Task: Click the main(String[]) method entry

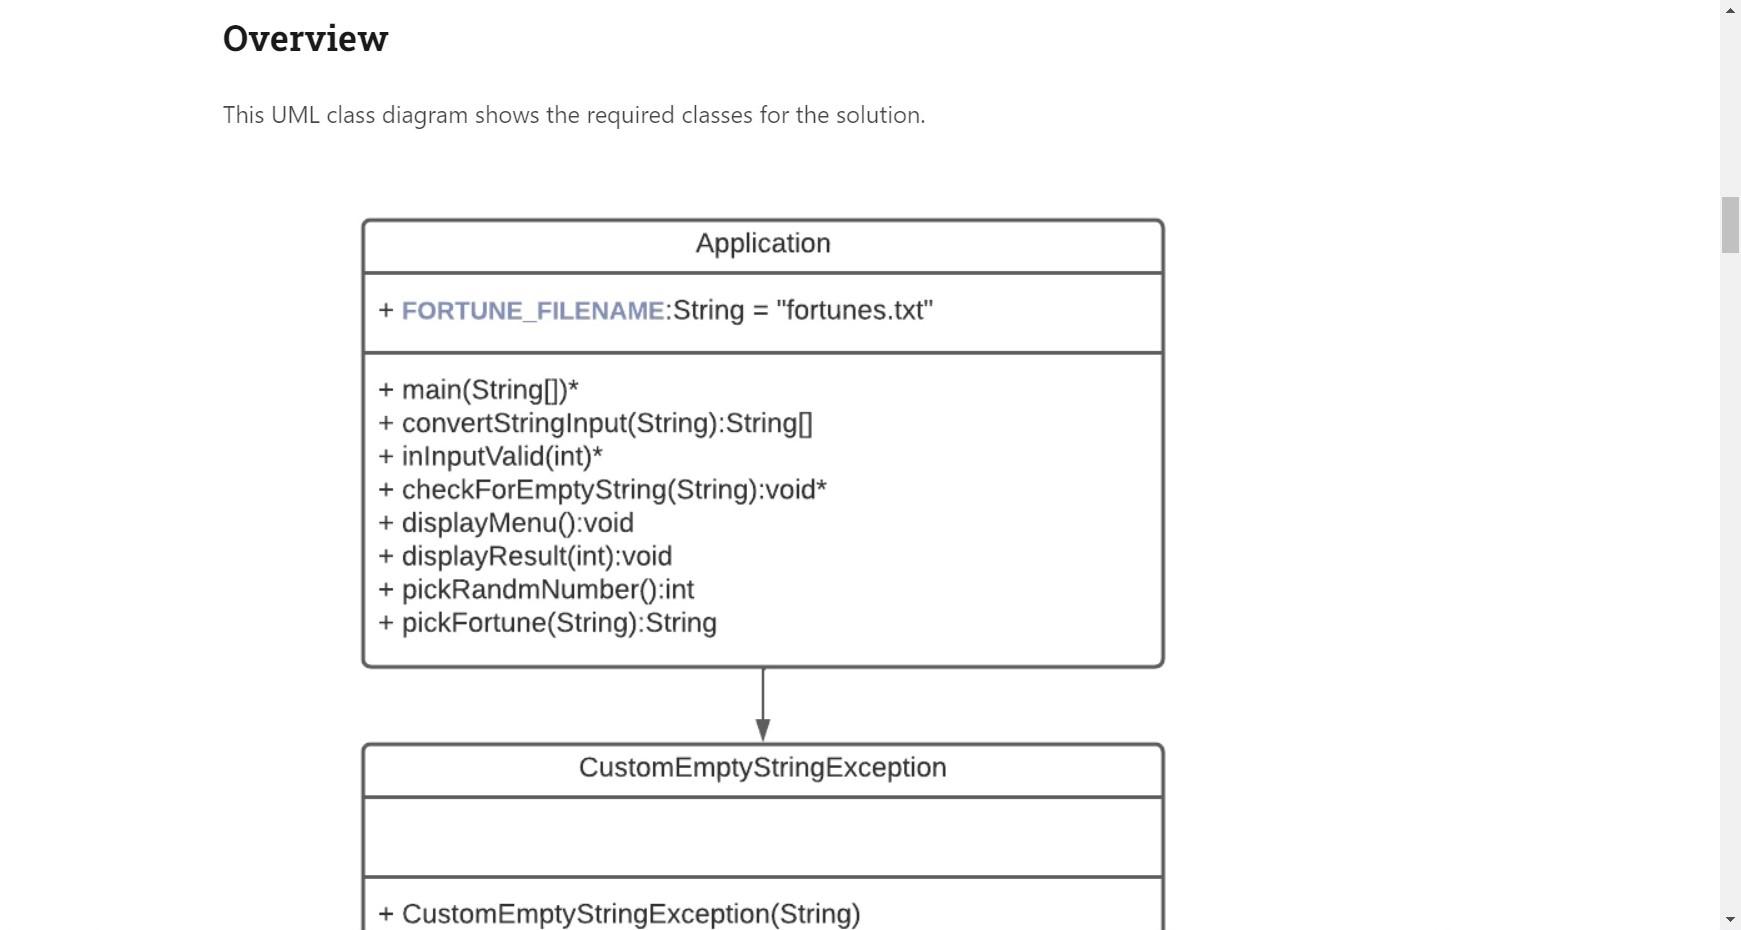Action: 478,389
